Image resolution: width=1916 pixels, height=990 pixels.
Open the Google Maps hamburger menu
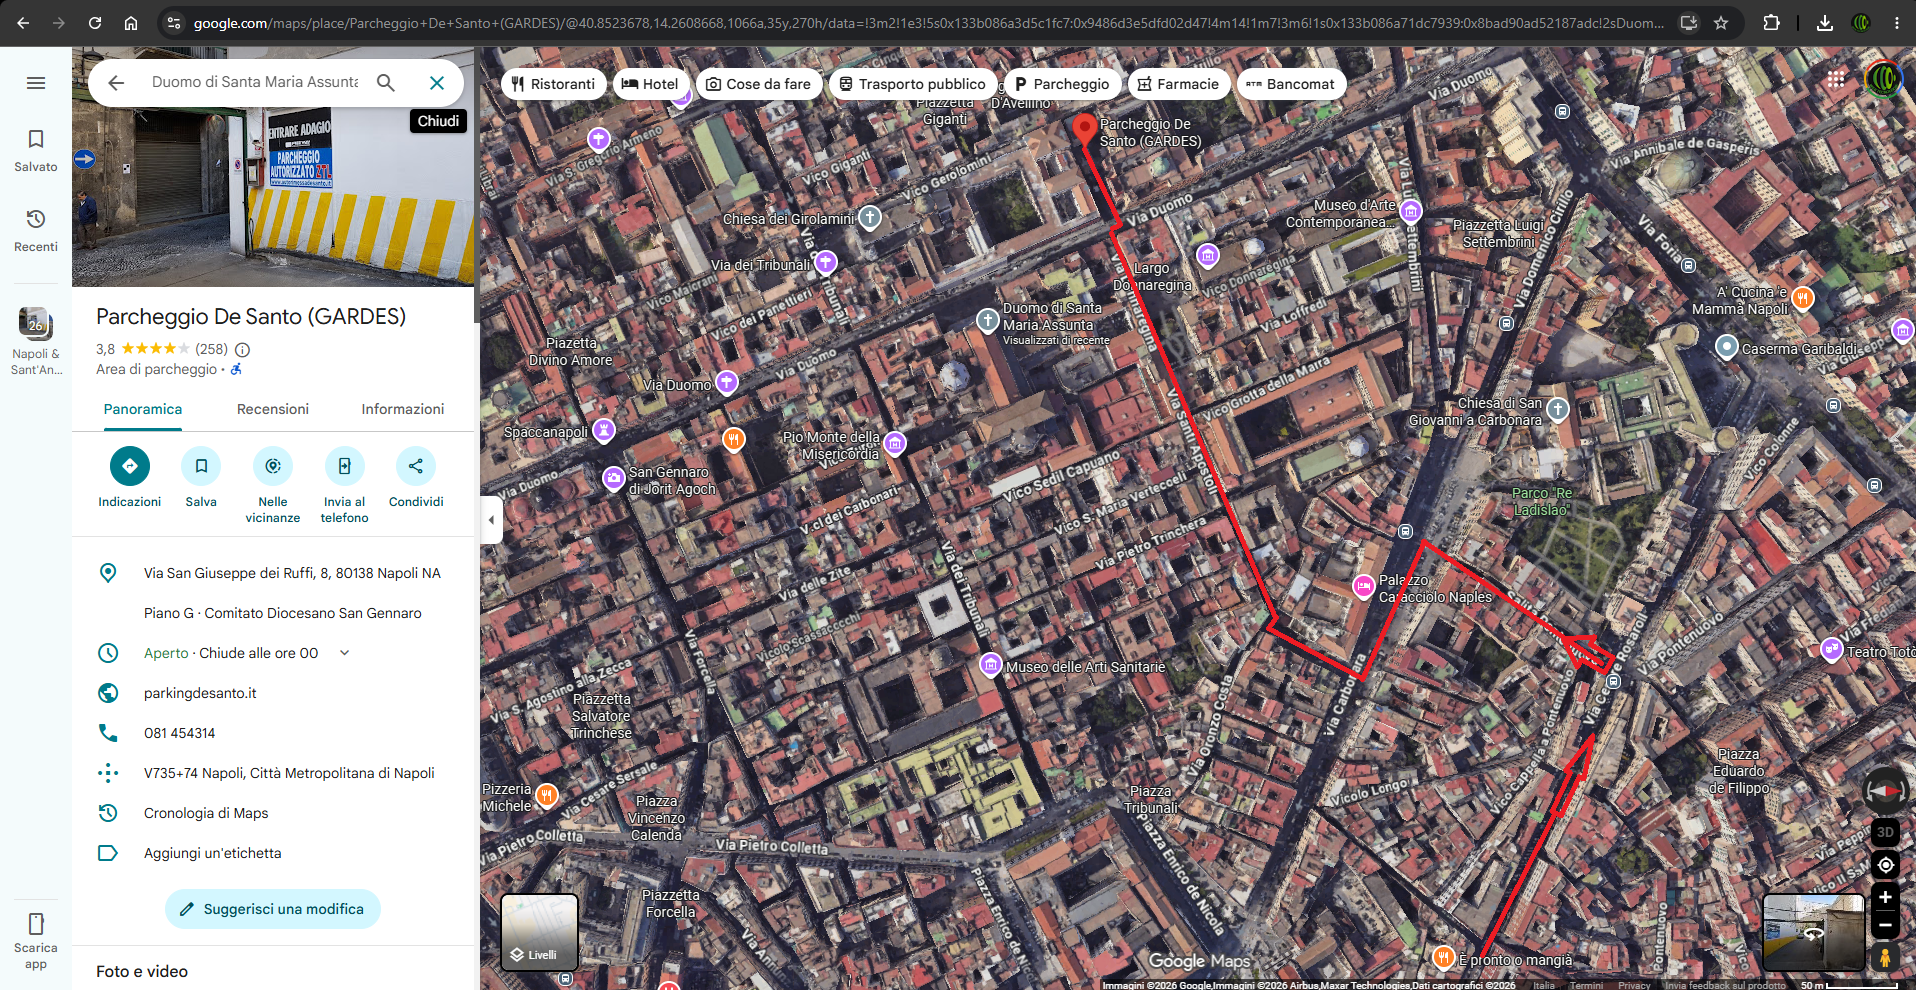[x=36, y=83]
